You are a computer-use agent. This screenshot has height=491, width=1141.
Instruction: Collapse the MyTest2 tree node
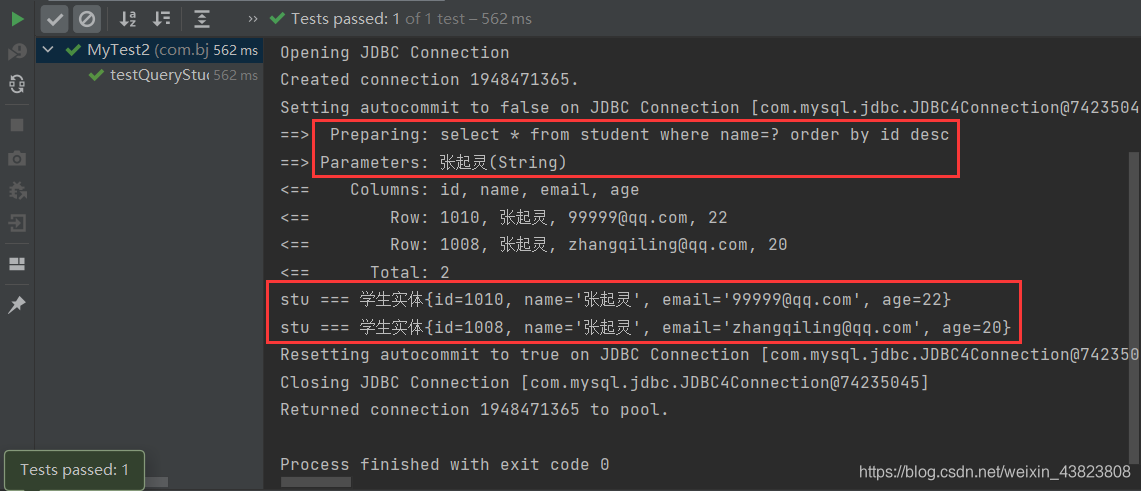(x=48, y=50)
